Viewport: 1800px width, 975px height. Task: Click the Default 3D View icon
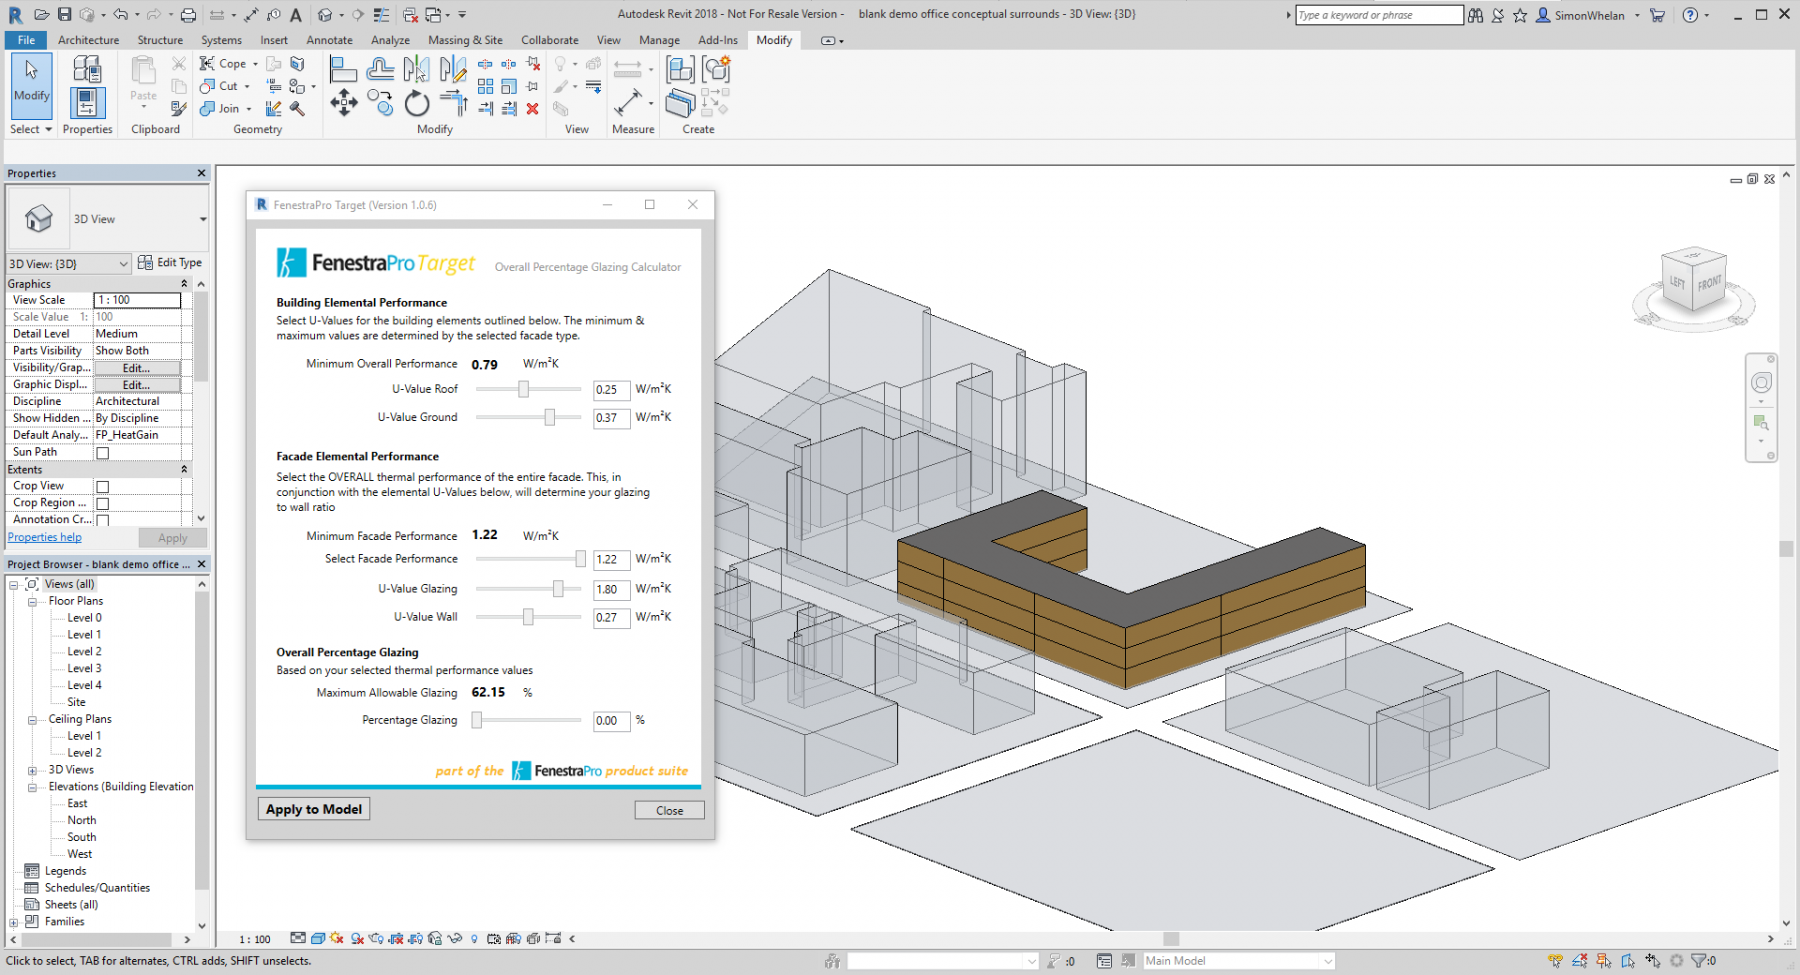tap(324, 14)
